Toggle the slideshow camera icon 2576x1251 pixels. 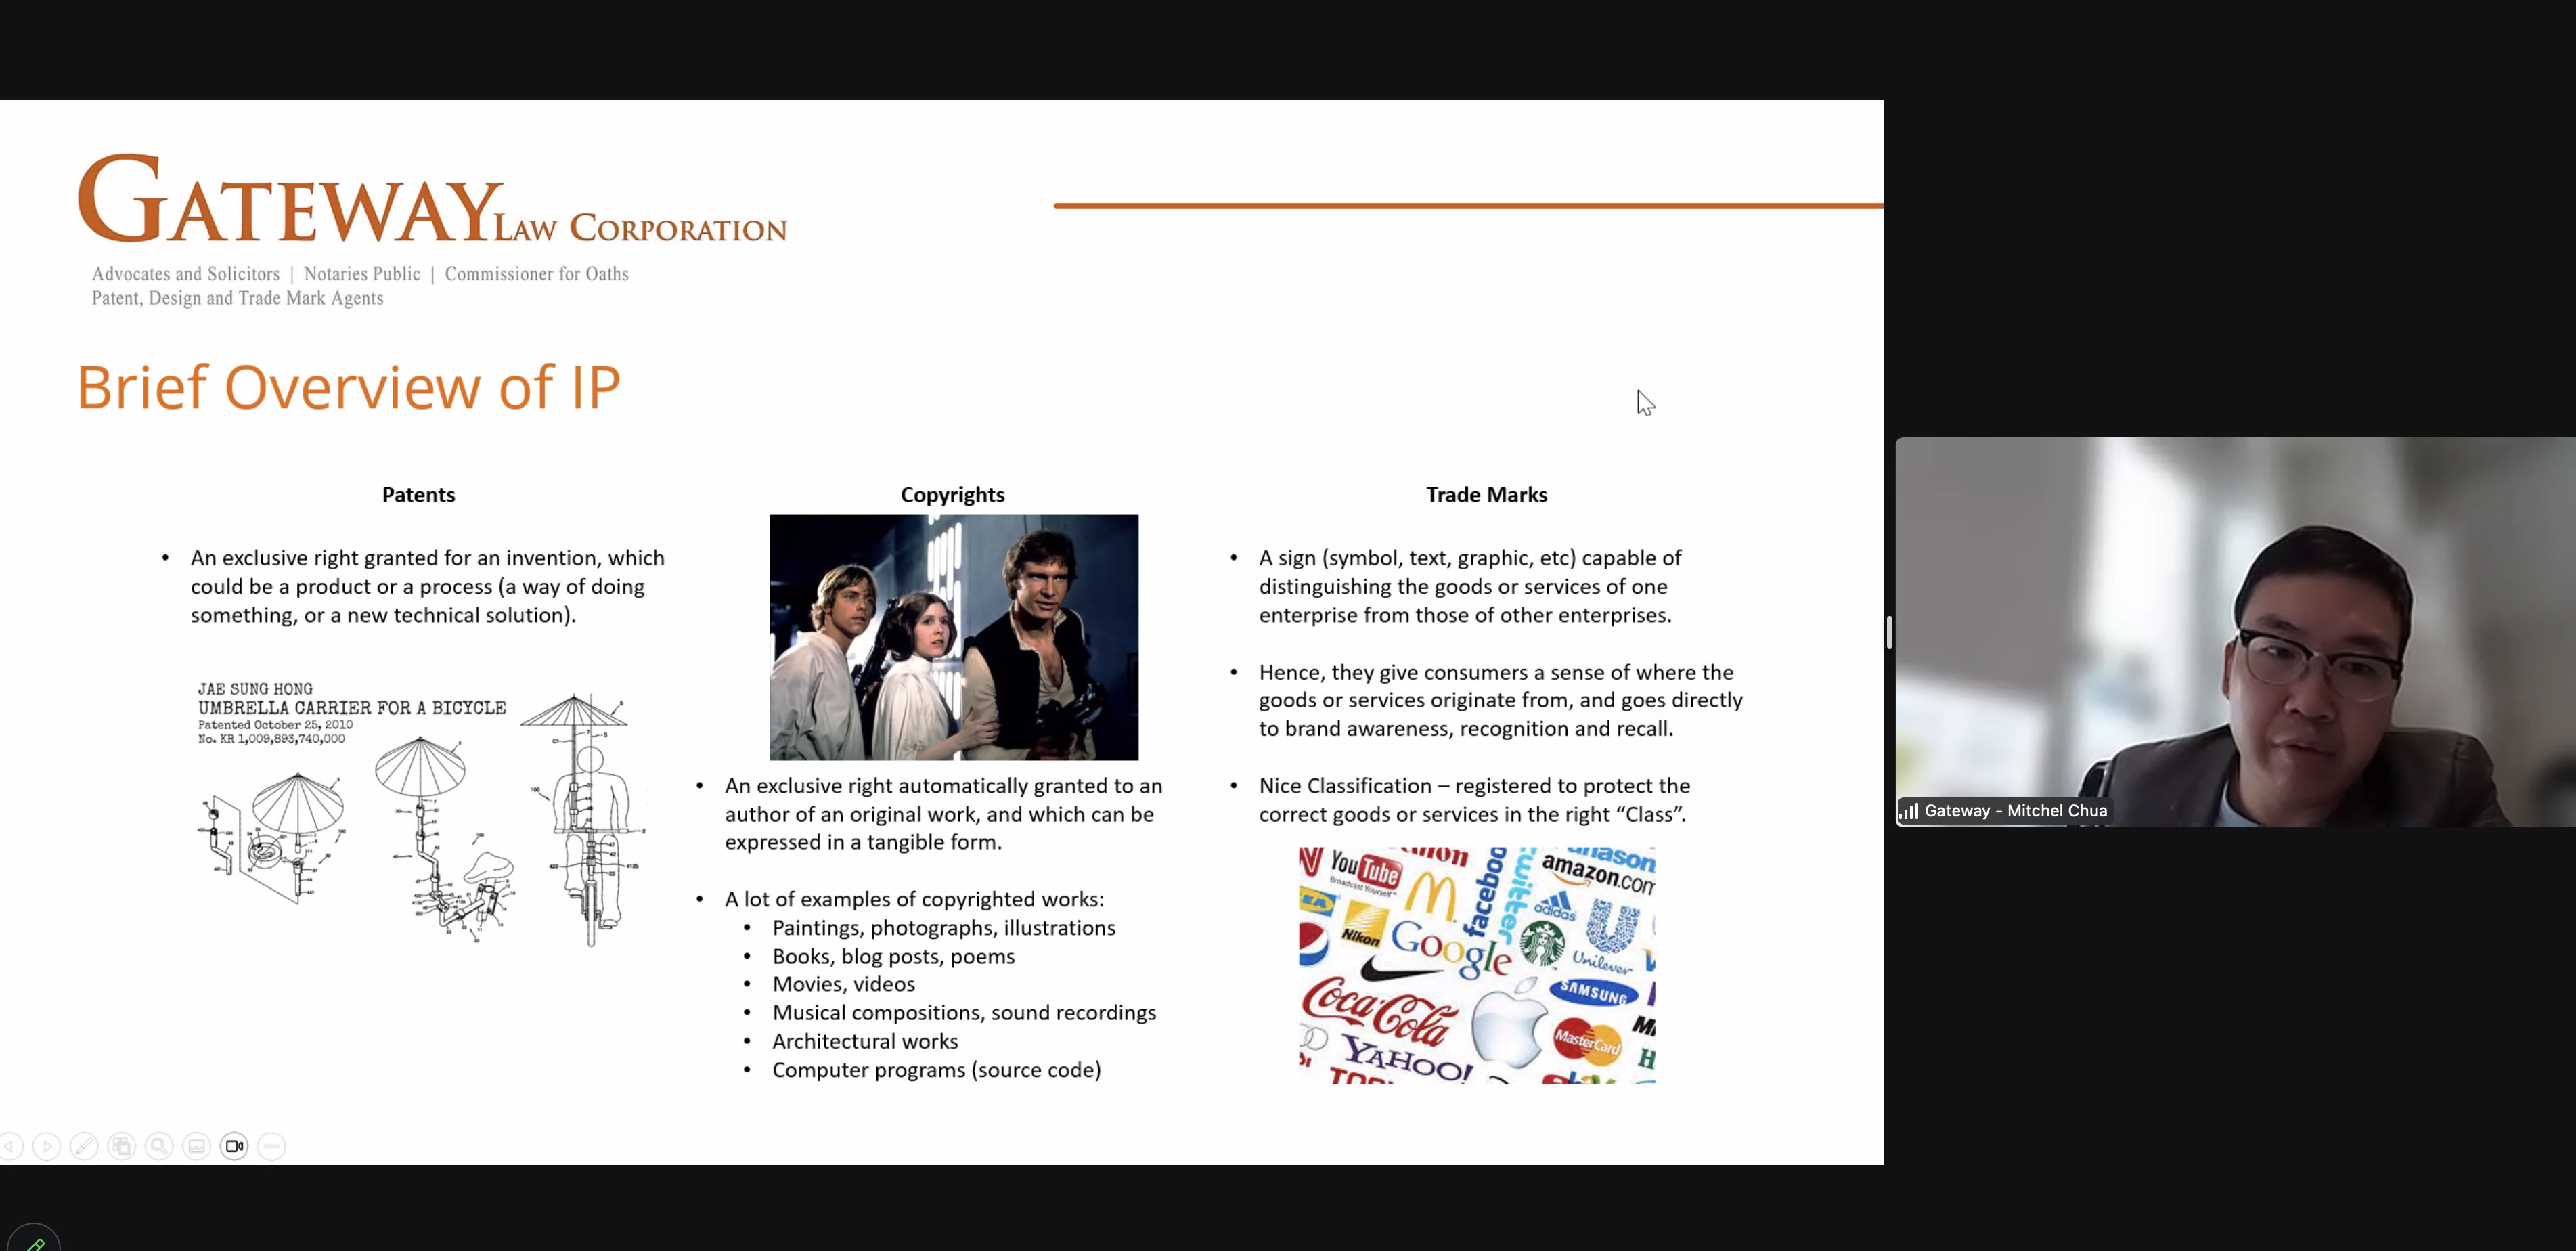(x=234, y=1146)
